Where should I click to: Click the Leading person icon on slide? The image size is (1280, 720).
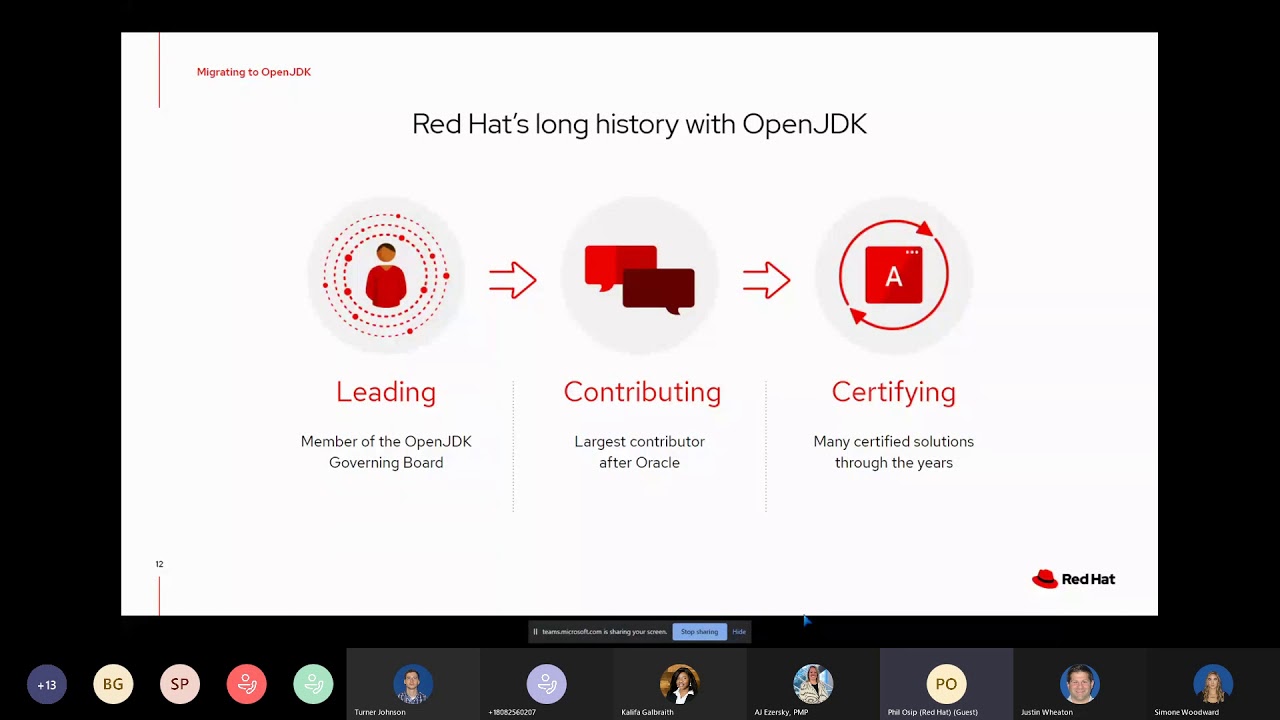tap(386, 275)
